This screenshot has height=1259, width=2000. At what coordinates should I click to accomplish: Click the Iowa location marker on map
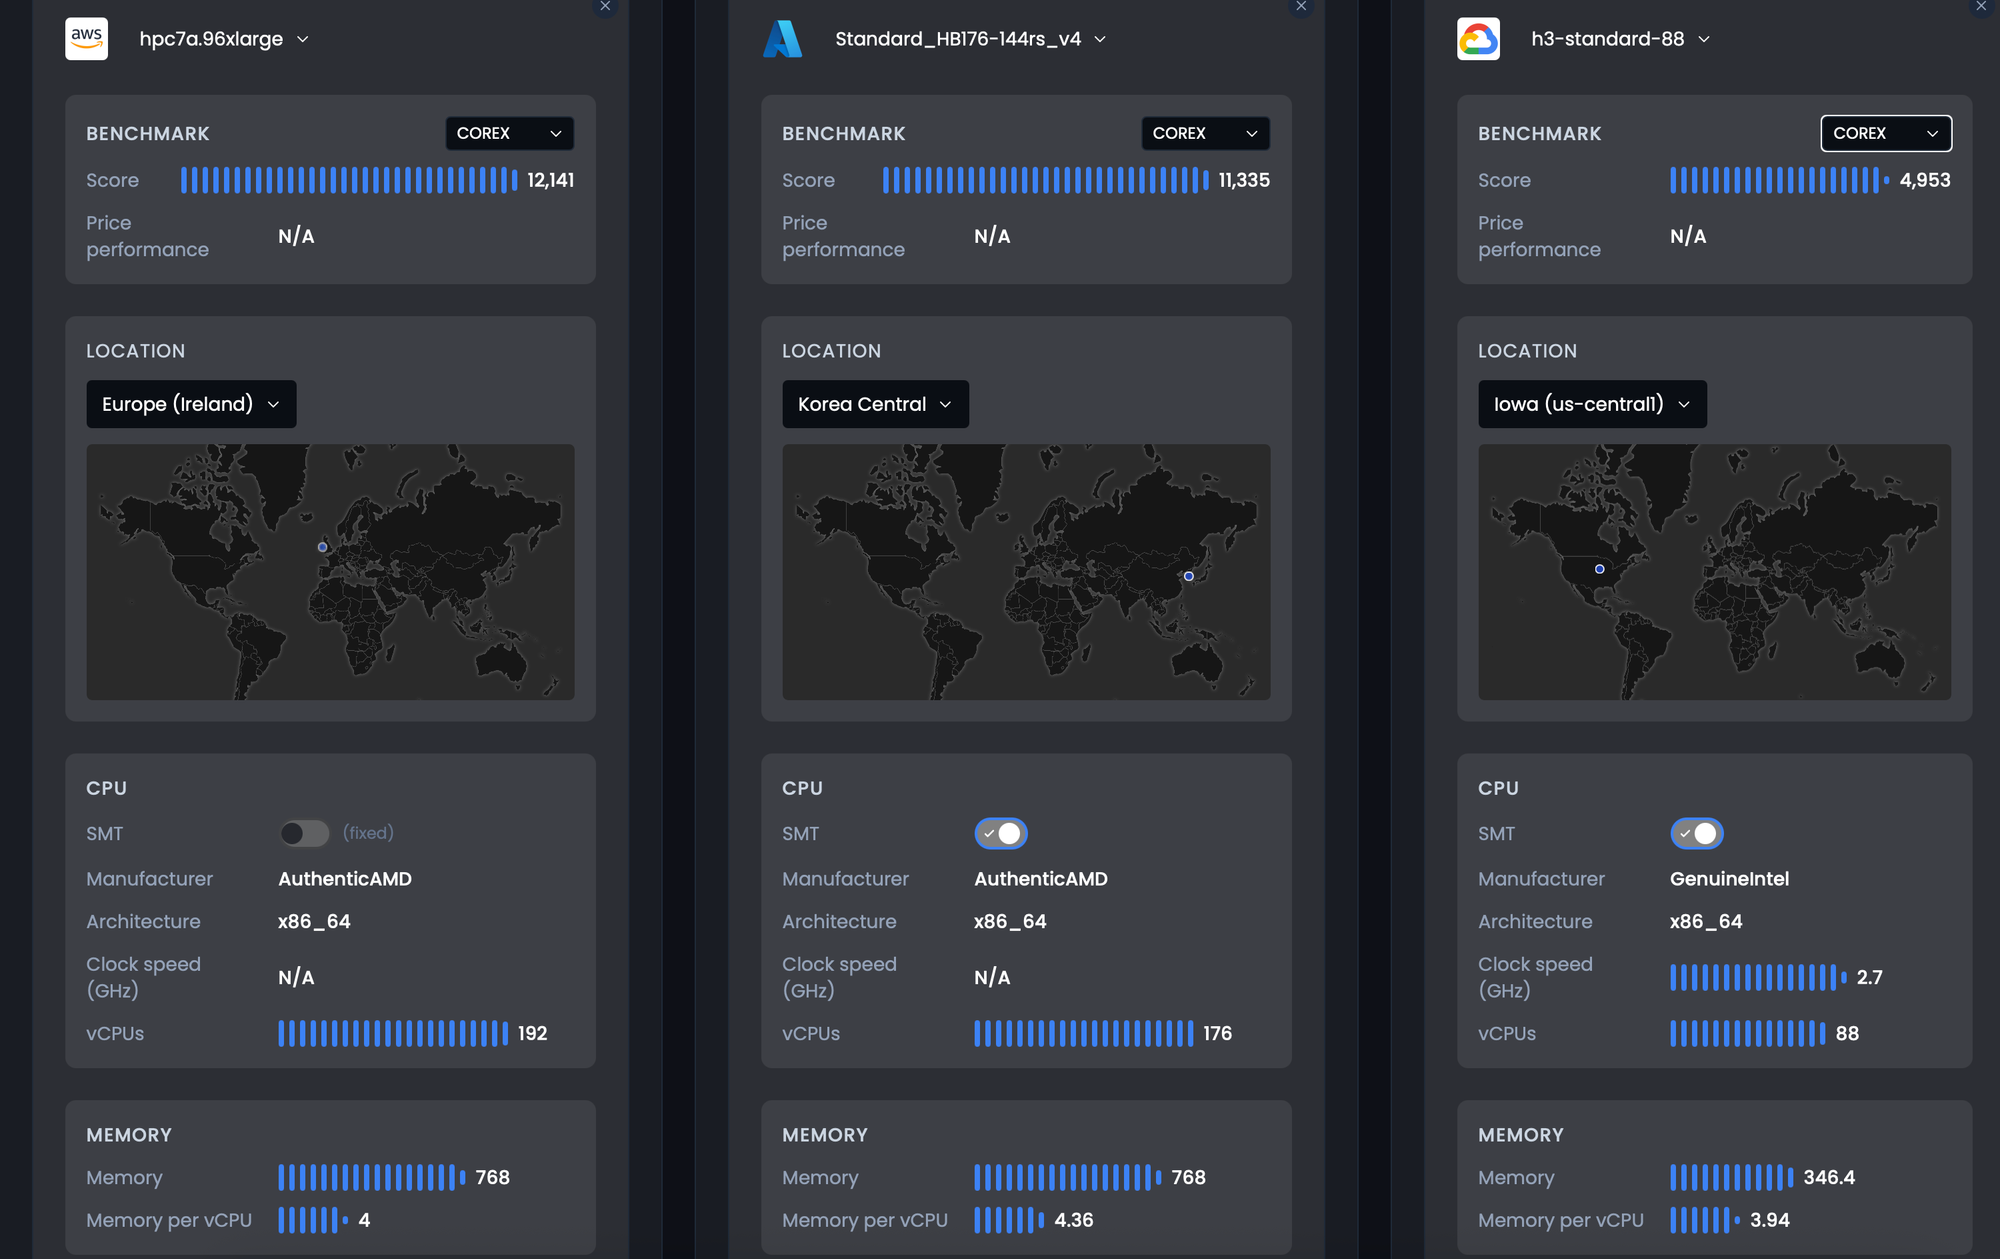(x=1599, y=569)
